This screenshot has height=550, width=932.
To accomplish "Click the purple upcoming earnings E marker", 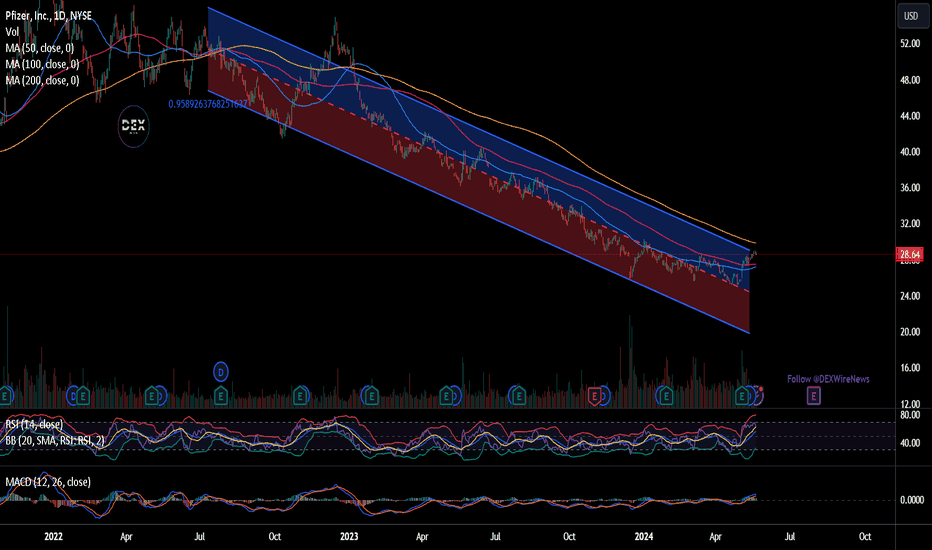I will point(813,395).
